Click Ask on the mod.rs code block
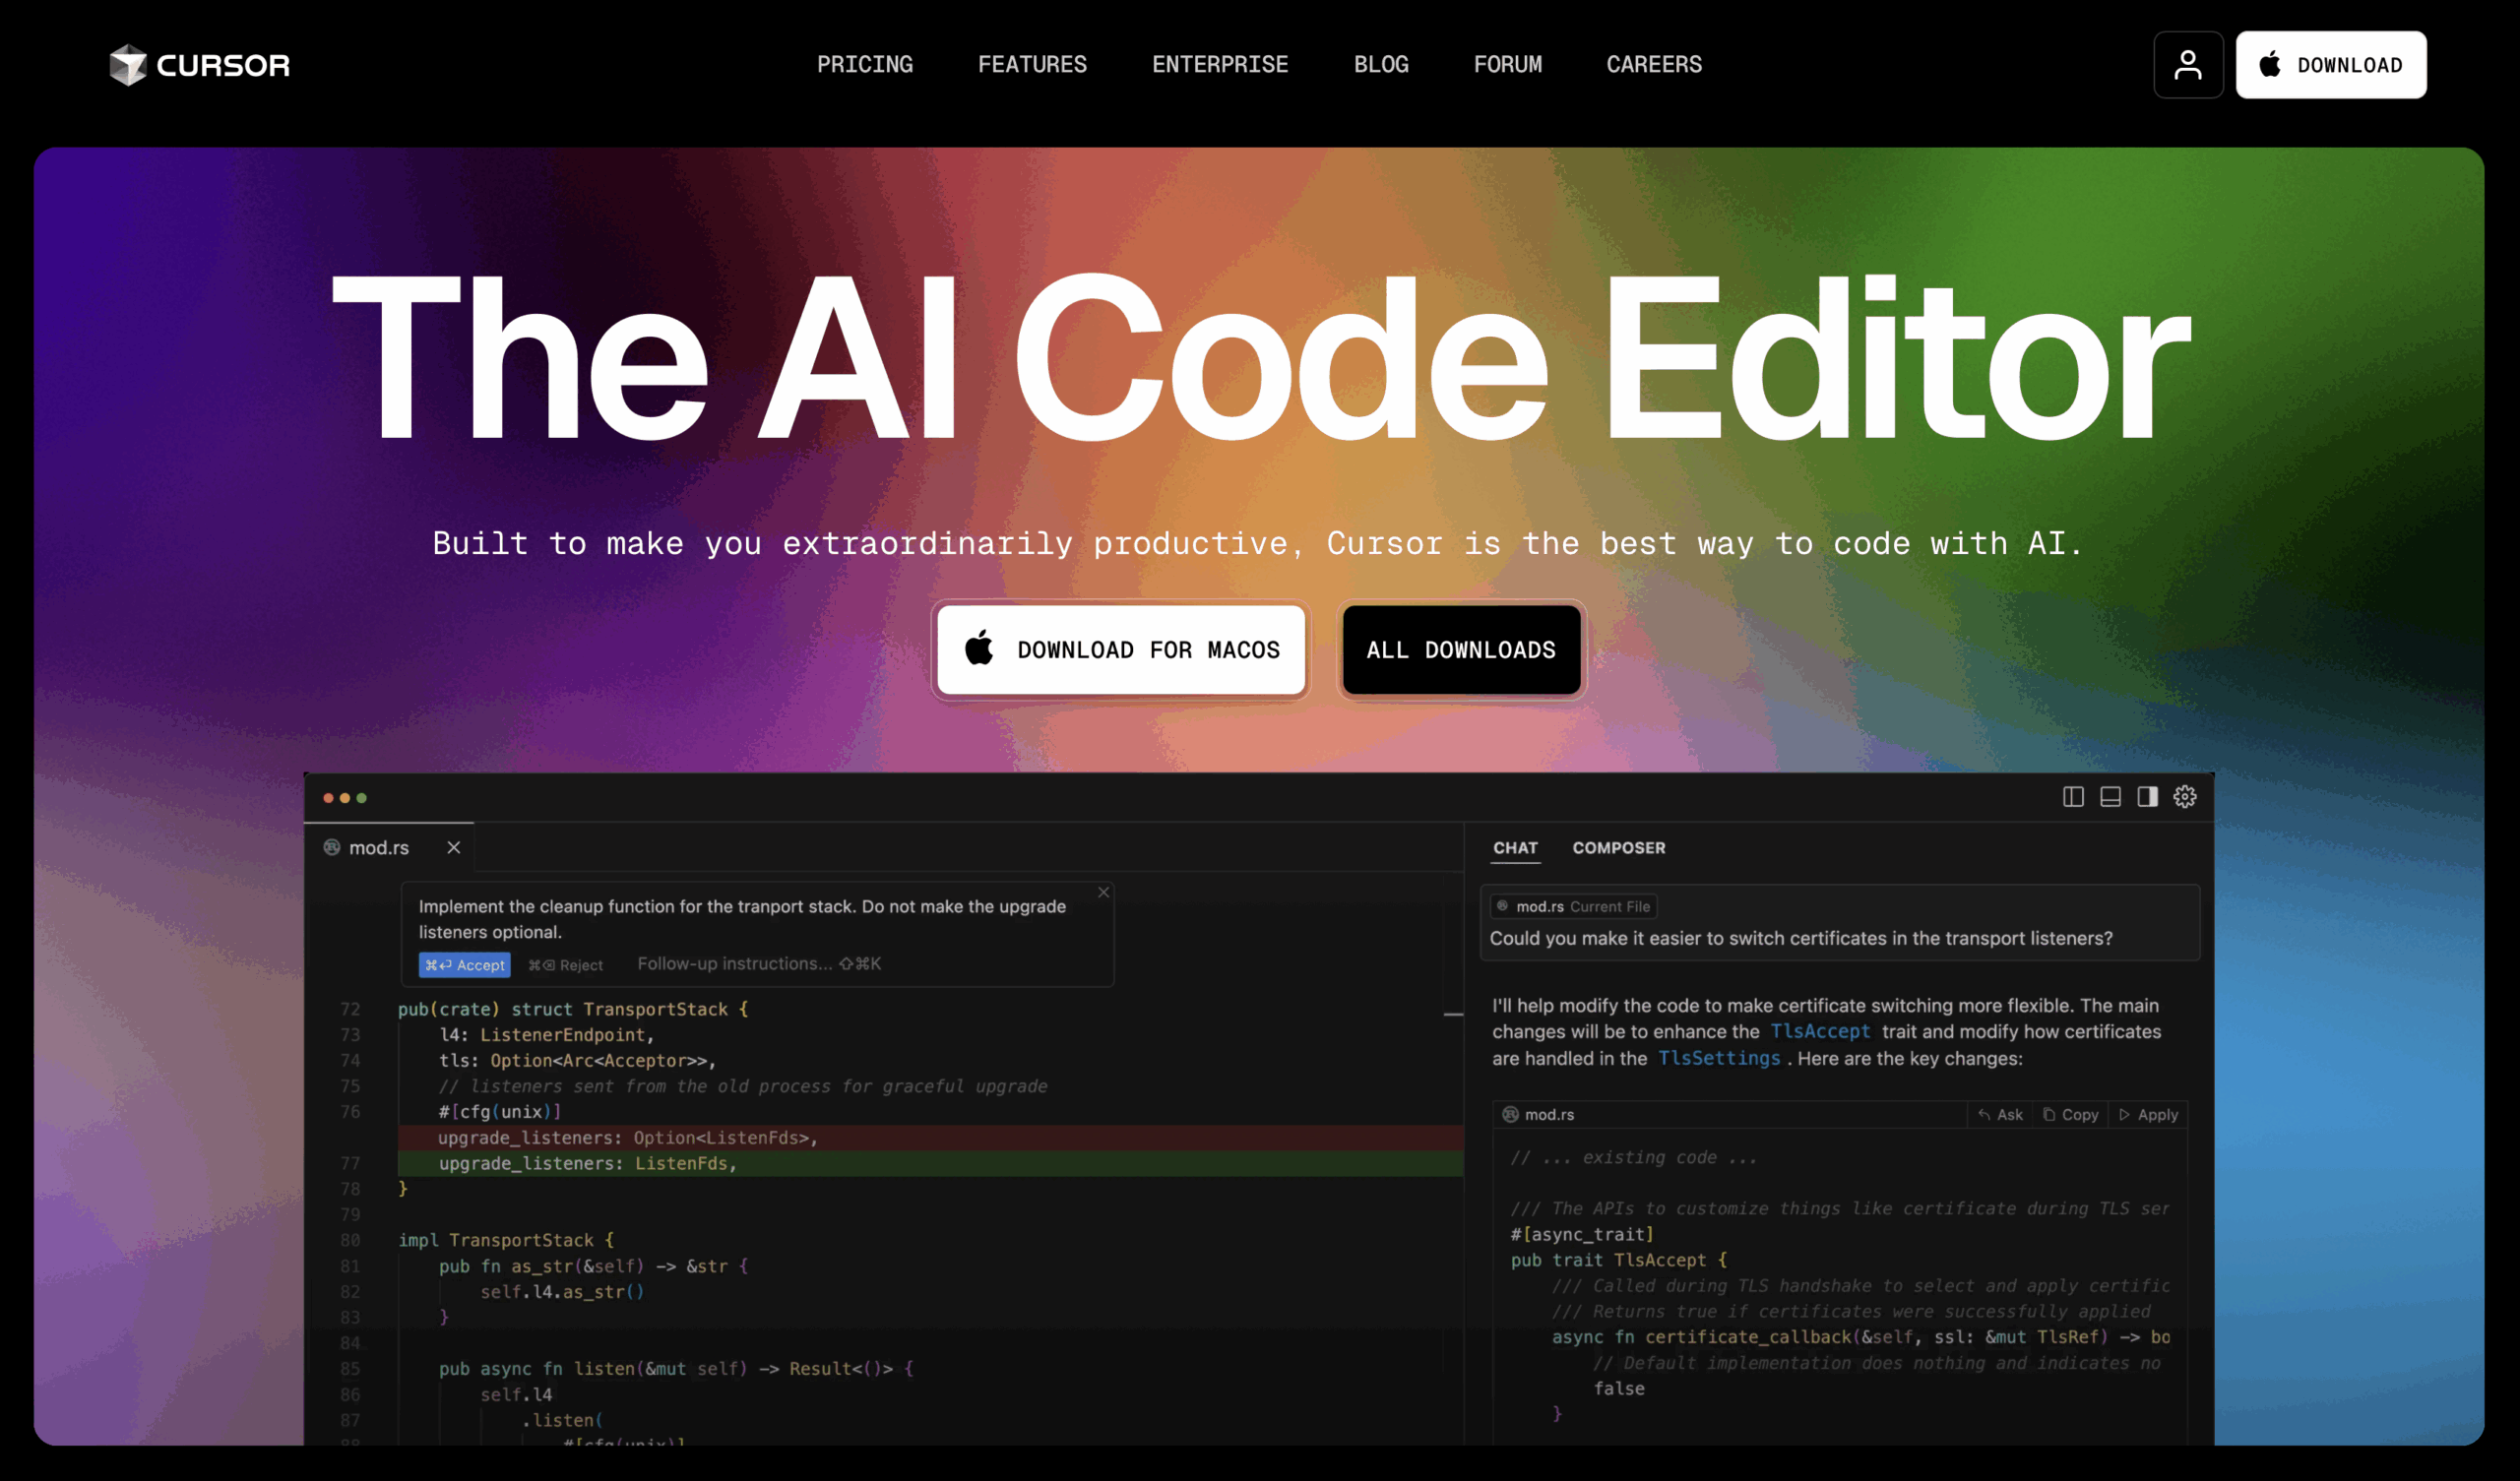The image size is (2520, 1481). [2001, 1115]
